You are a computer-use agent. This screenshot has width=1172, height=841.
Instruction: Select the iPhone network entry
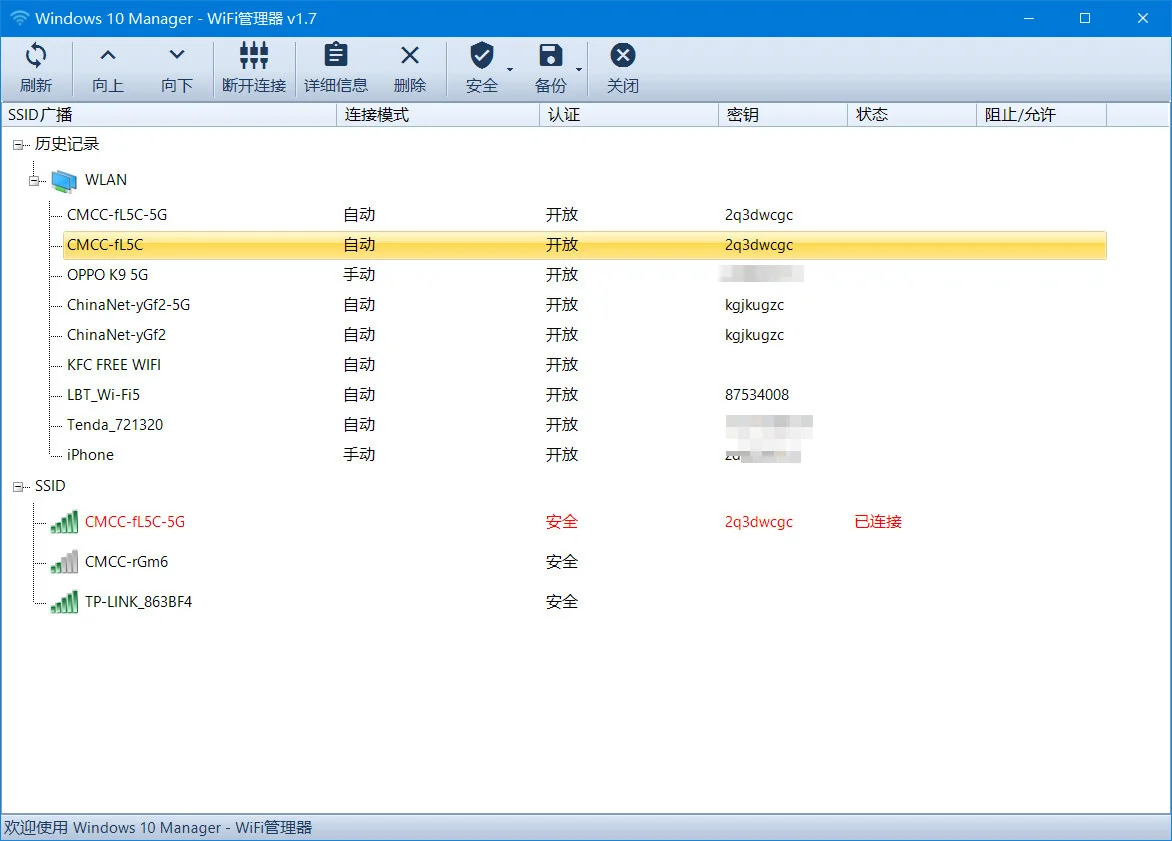[x=90, y=454]
